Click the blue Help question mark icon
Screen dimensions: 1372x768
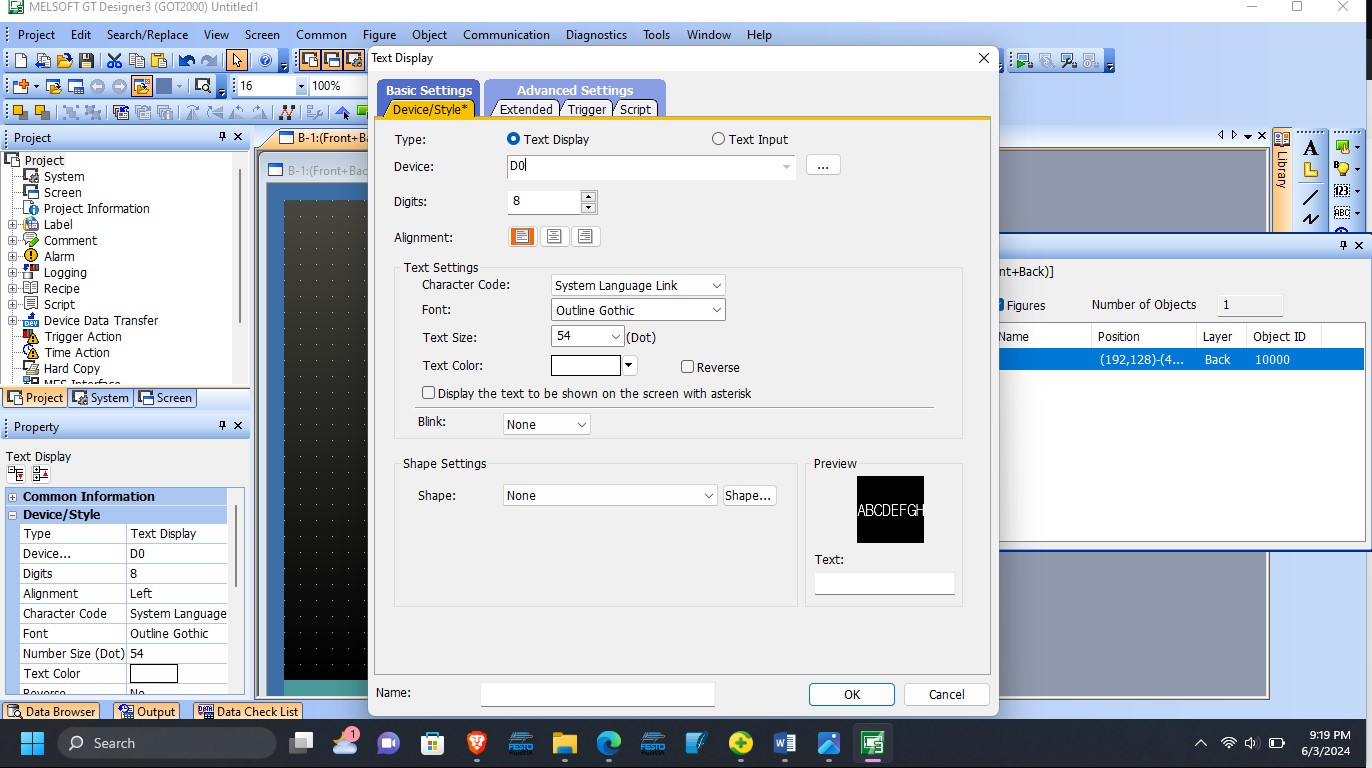click(x=266, y=61)
